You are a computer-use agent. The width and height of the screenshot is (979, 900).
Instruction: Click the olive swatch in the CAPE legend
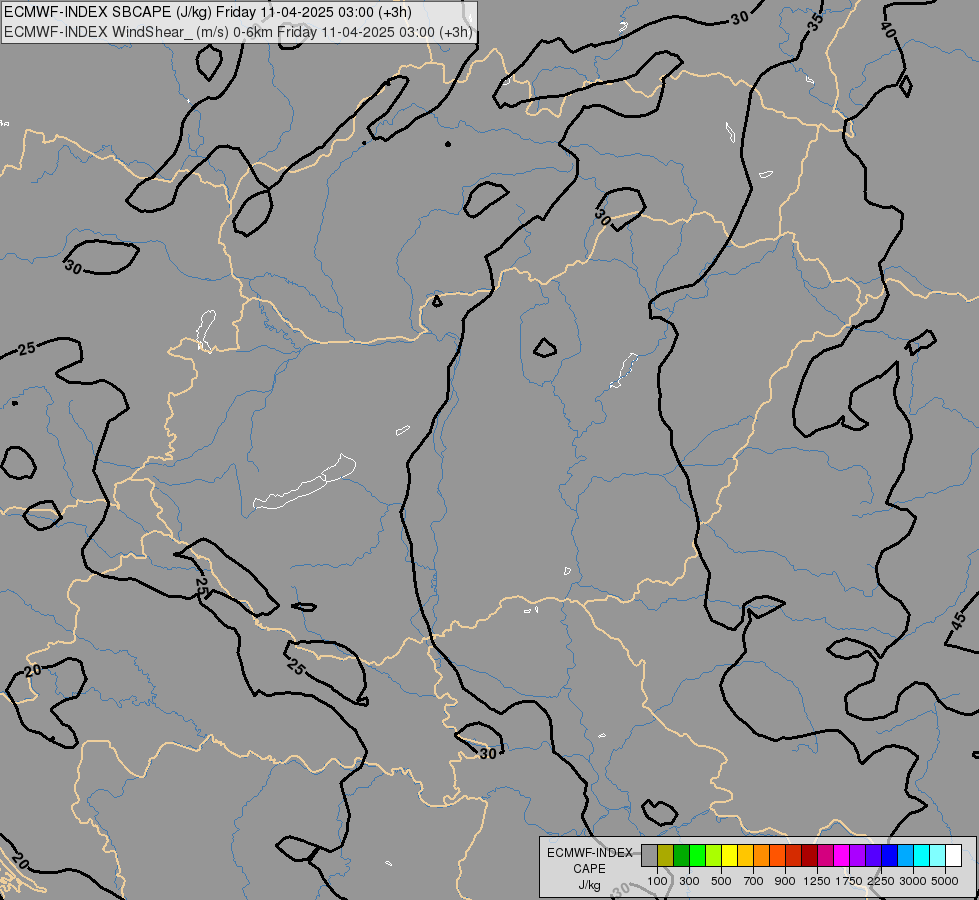[x=666, y=856]
